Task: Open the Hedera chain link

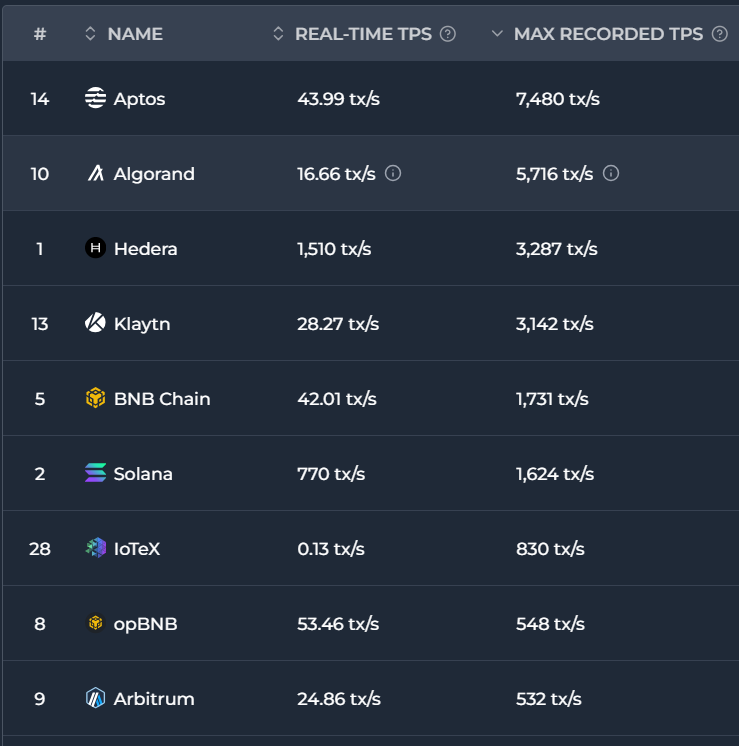Action: [146, 249]
